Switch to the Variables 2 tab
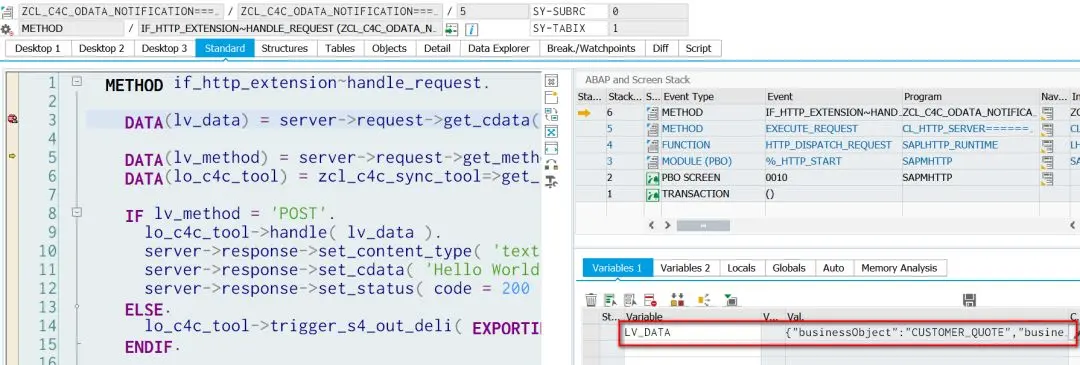Screen dimensions: 1080x365 685,268
